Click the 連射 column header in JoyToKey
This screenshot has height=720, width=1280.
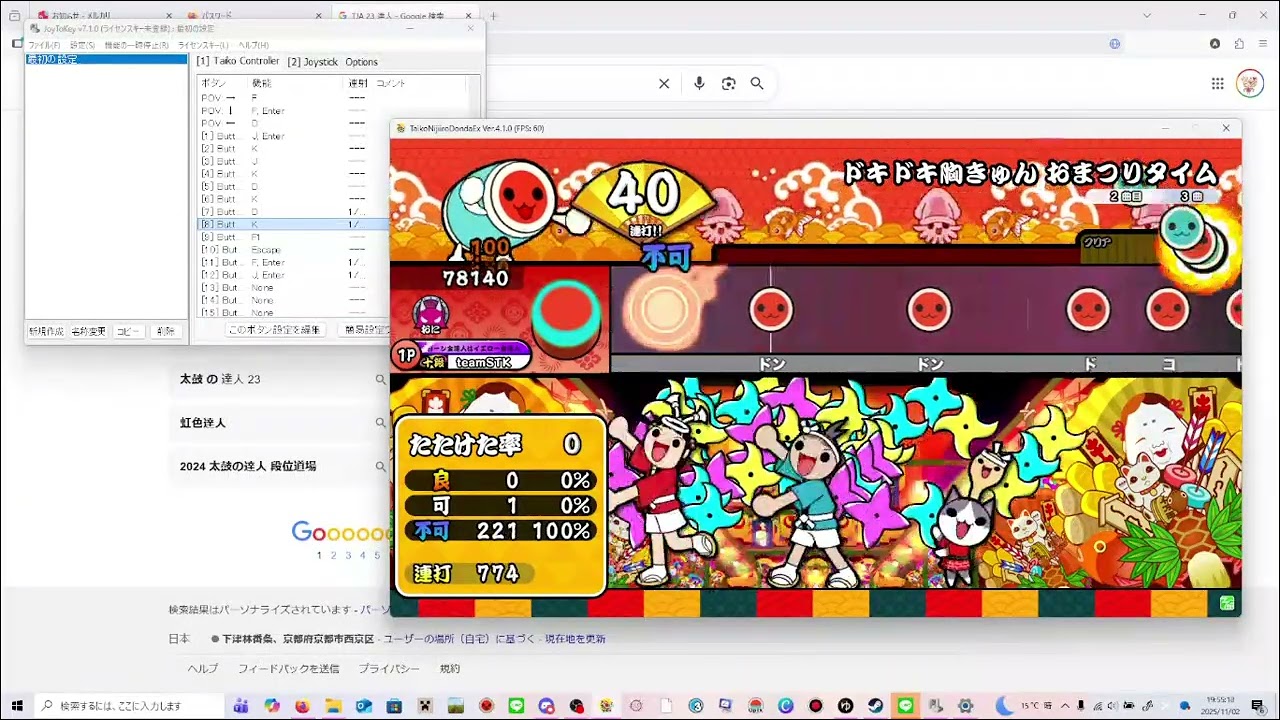(x=358, y=83)
